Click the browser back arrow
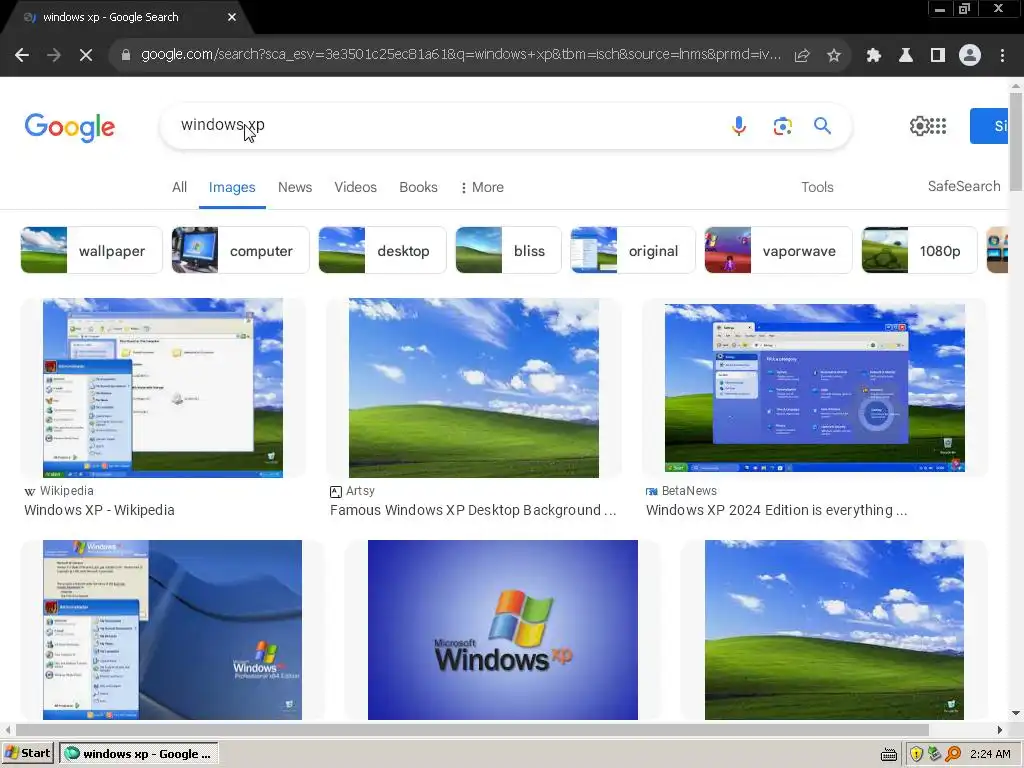This screenshot has height=768, width=1024. 22,55
